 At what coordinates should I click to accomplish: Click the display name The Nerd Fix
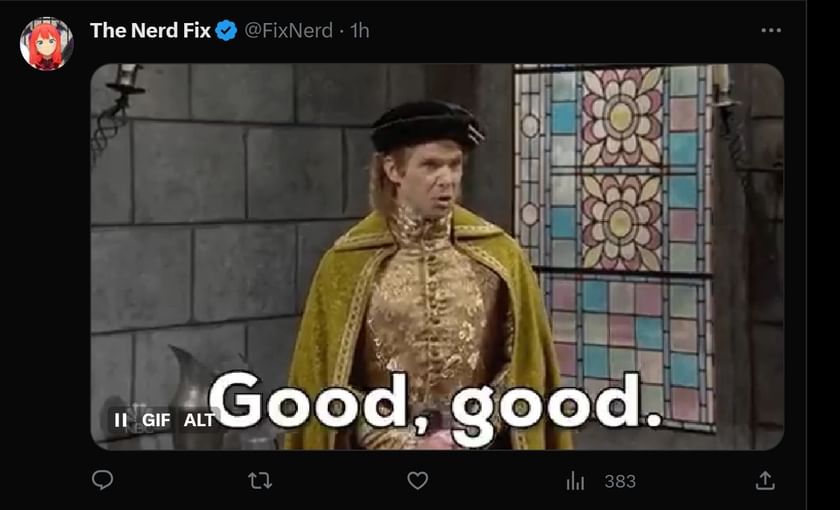[150, 31]
